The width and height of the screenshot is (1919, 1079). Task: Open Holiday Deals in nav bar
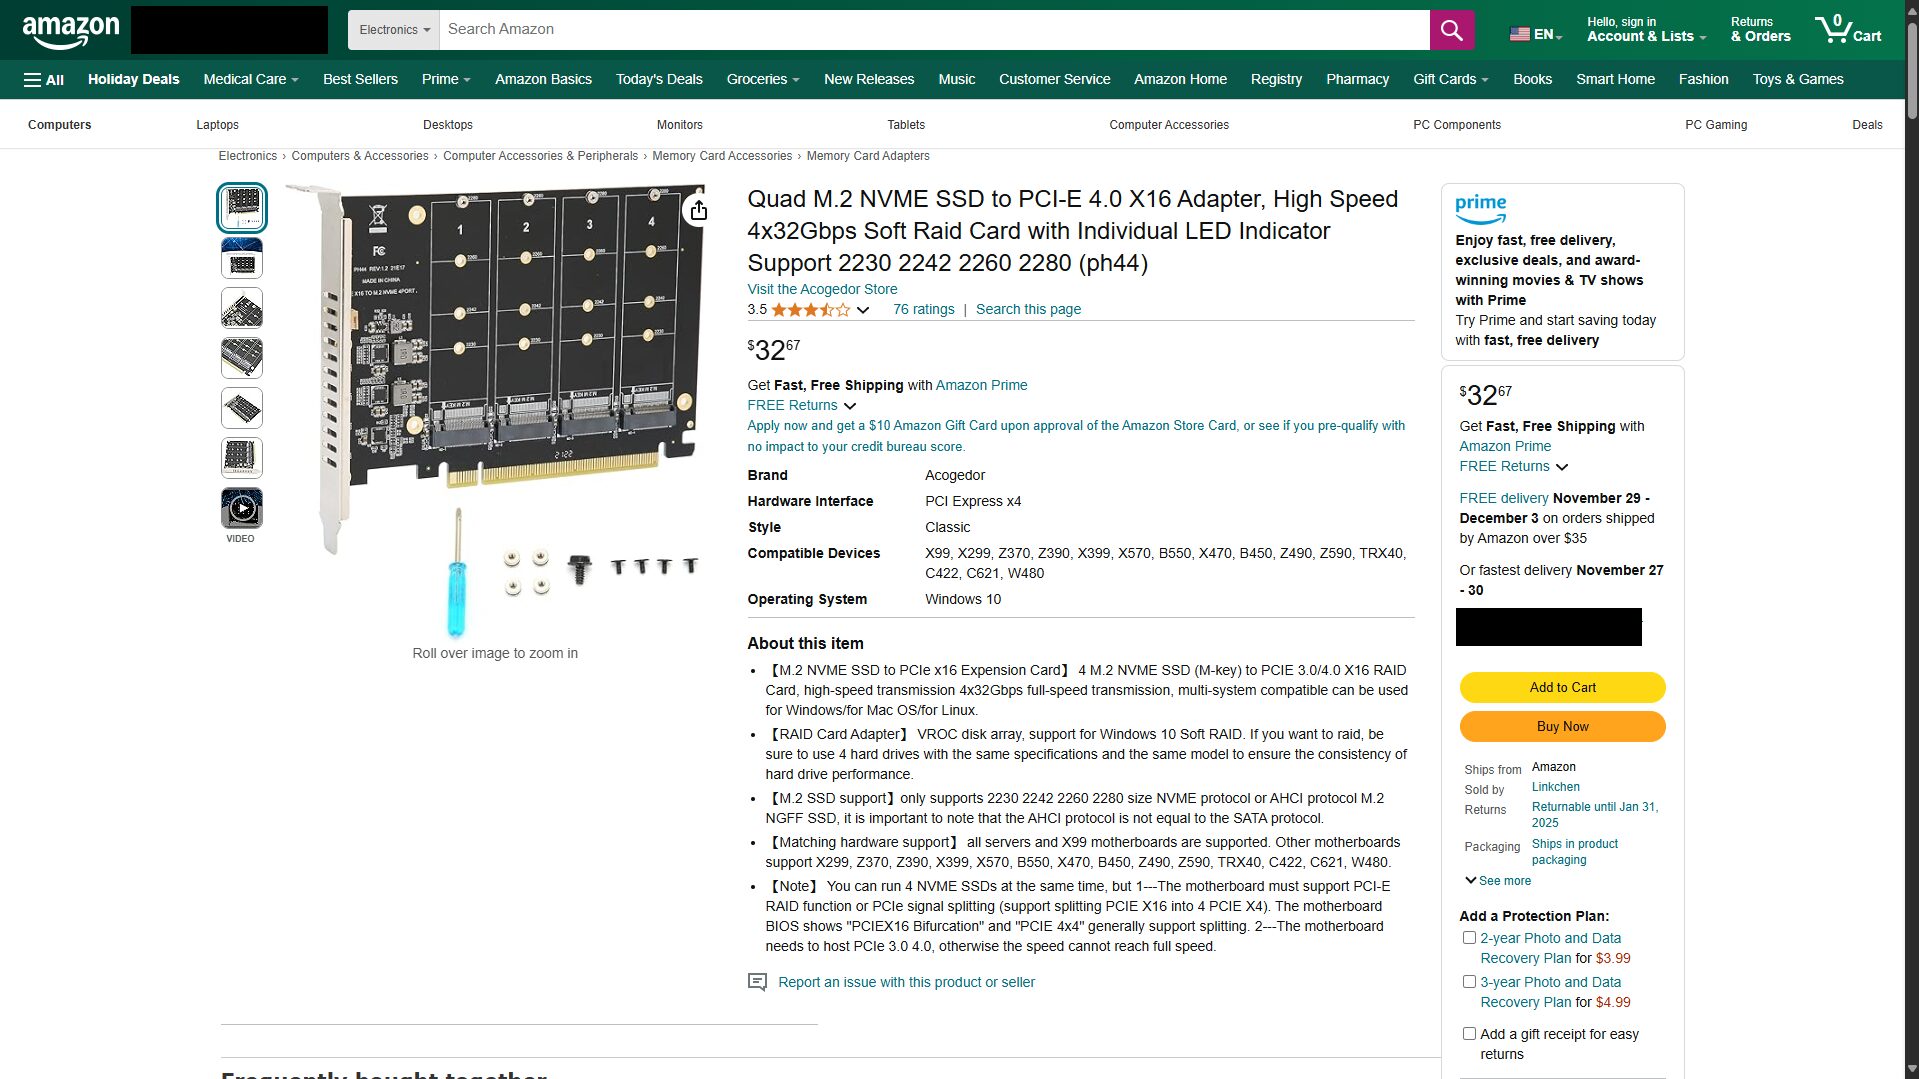133,79
